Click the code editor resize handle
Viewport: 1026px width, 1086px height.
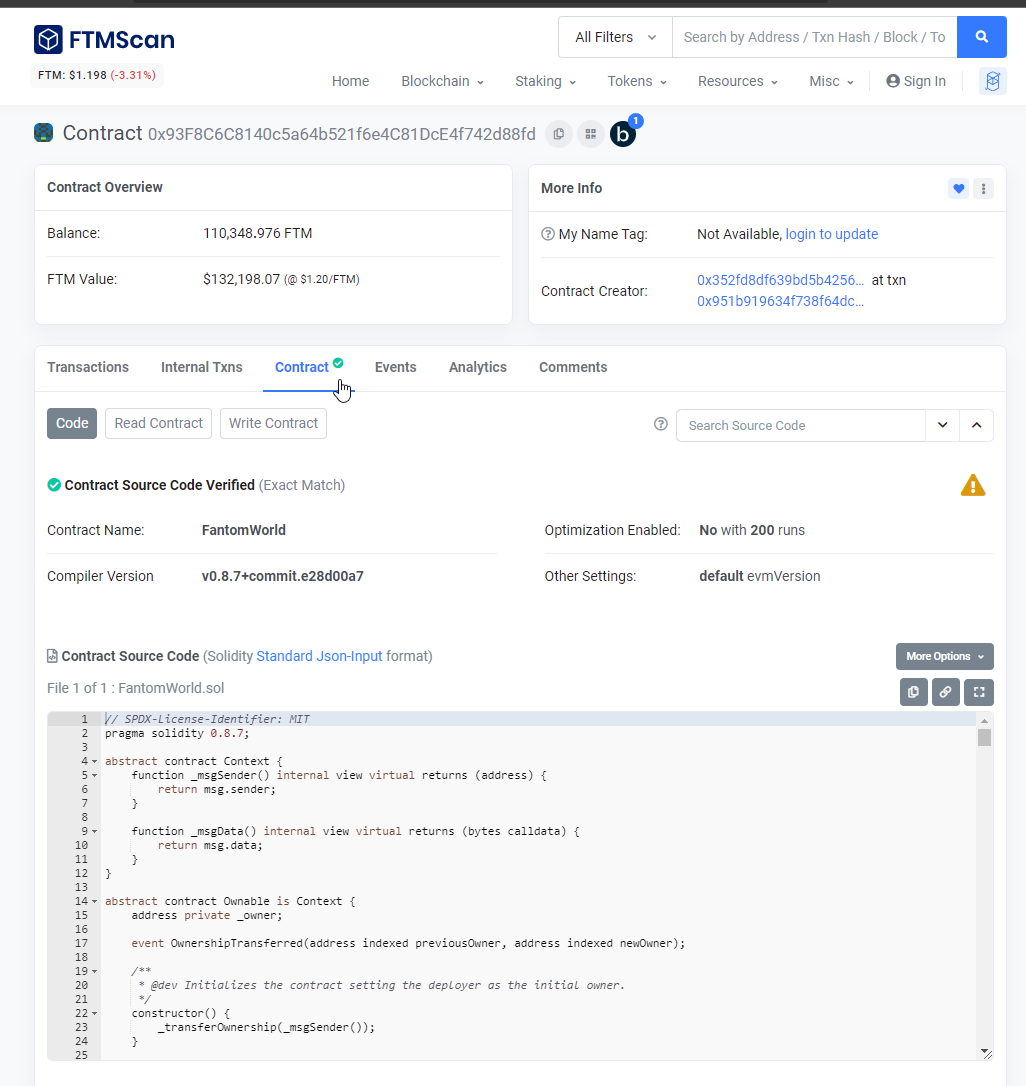(987, 1053)
